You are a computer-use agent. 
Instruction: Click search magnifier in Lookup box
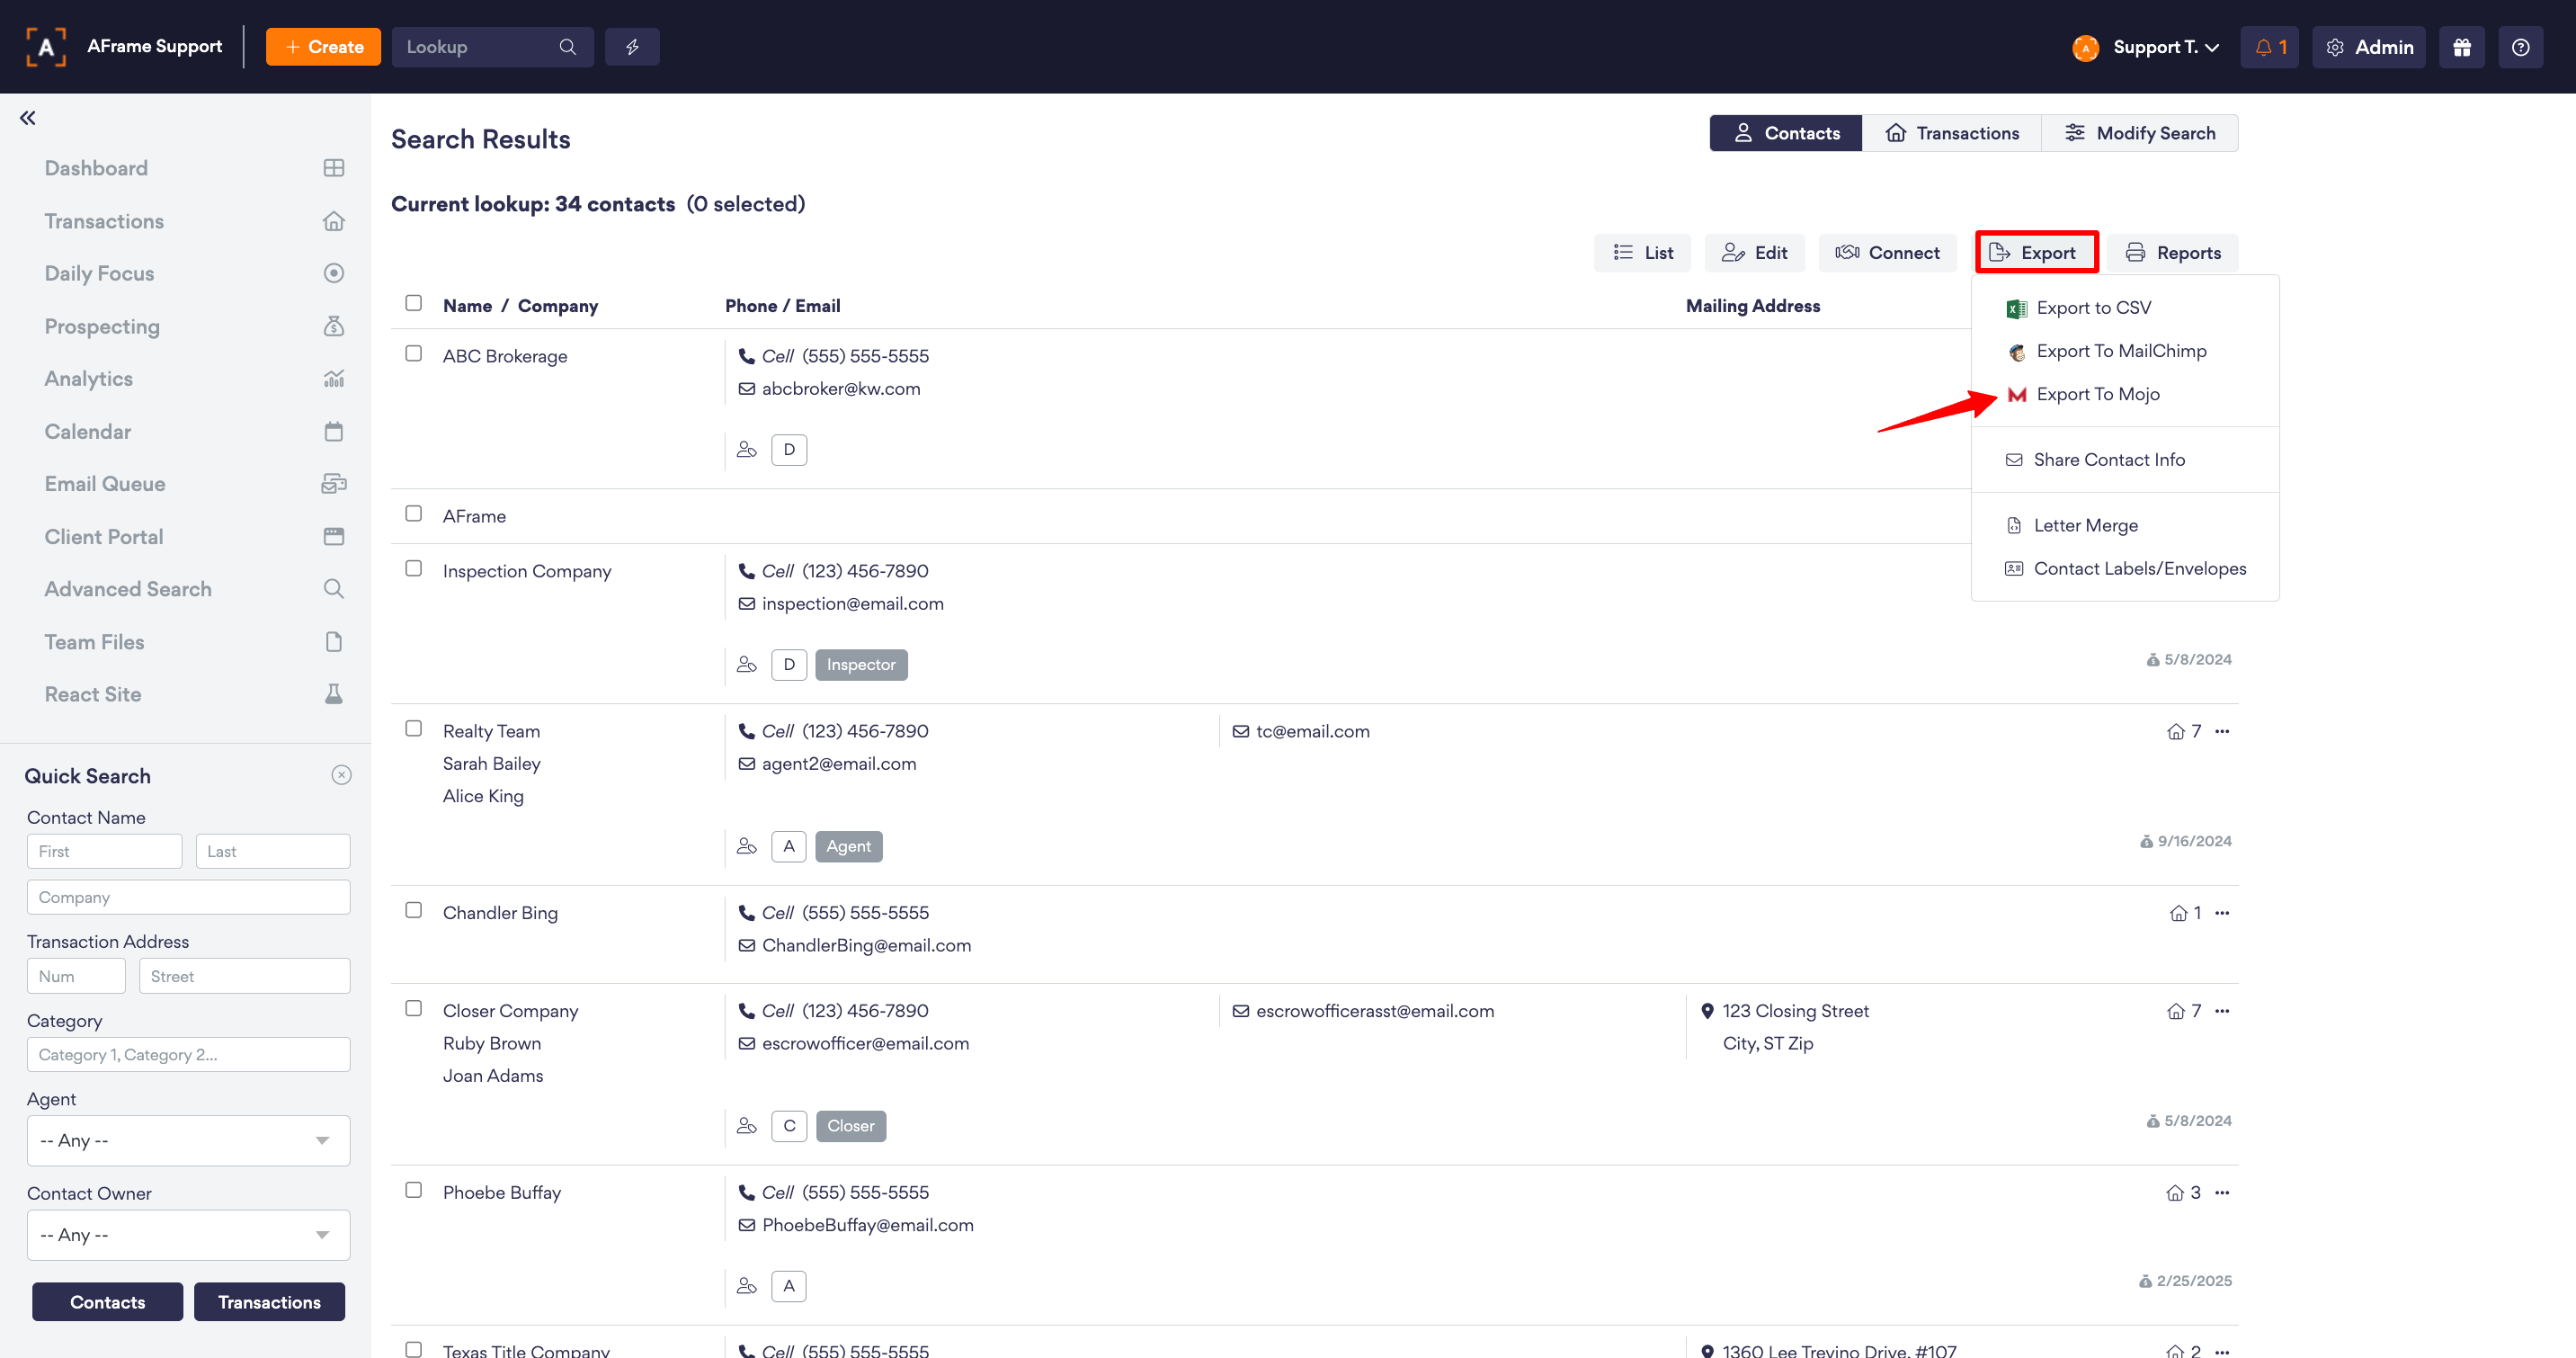[x=567, y=47]
